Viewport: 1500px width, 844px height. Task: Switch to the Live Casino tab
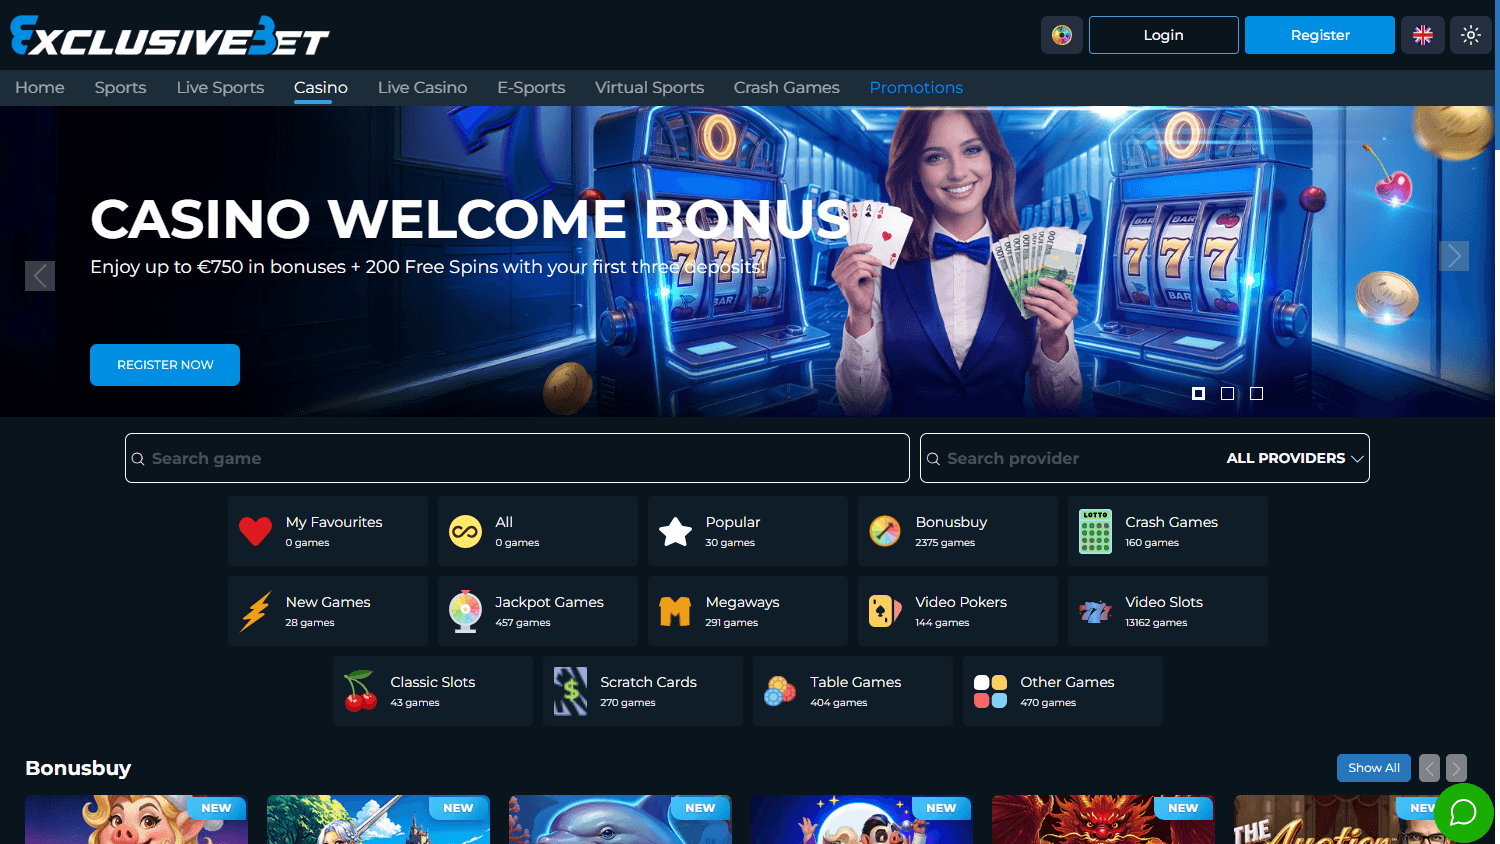point(422,88)
